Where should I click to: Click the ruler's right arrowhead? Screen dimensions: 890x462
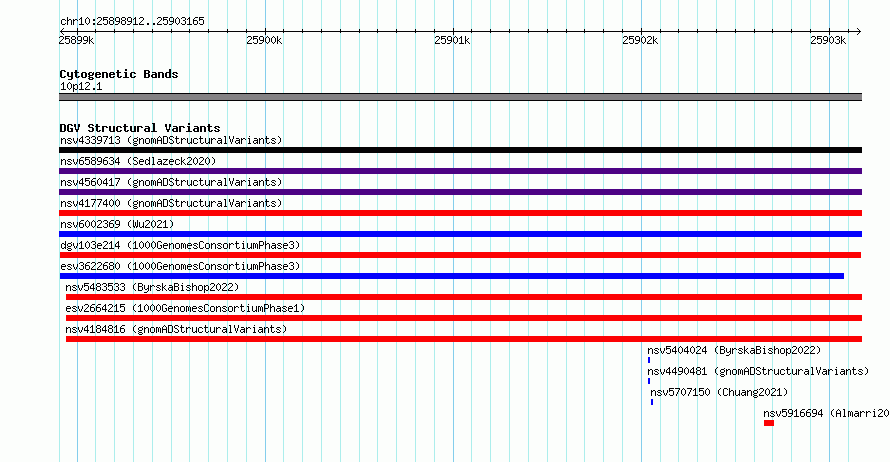pos(859,32)
